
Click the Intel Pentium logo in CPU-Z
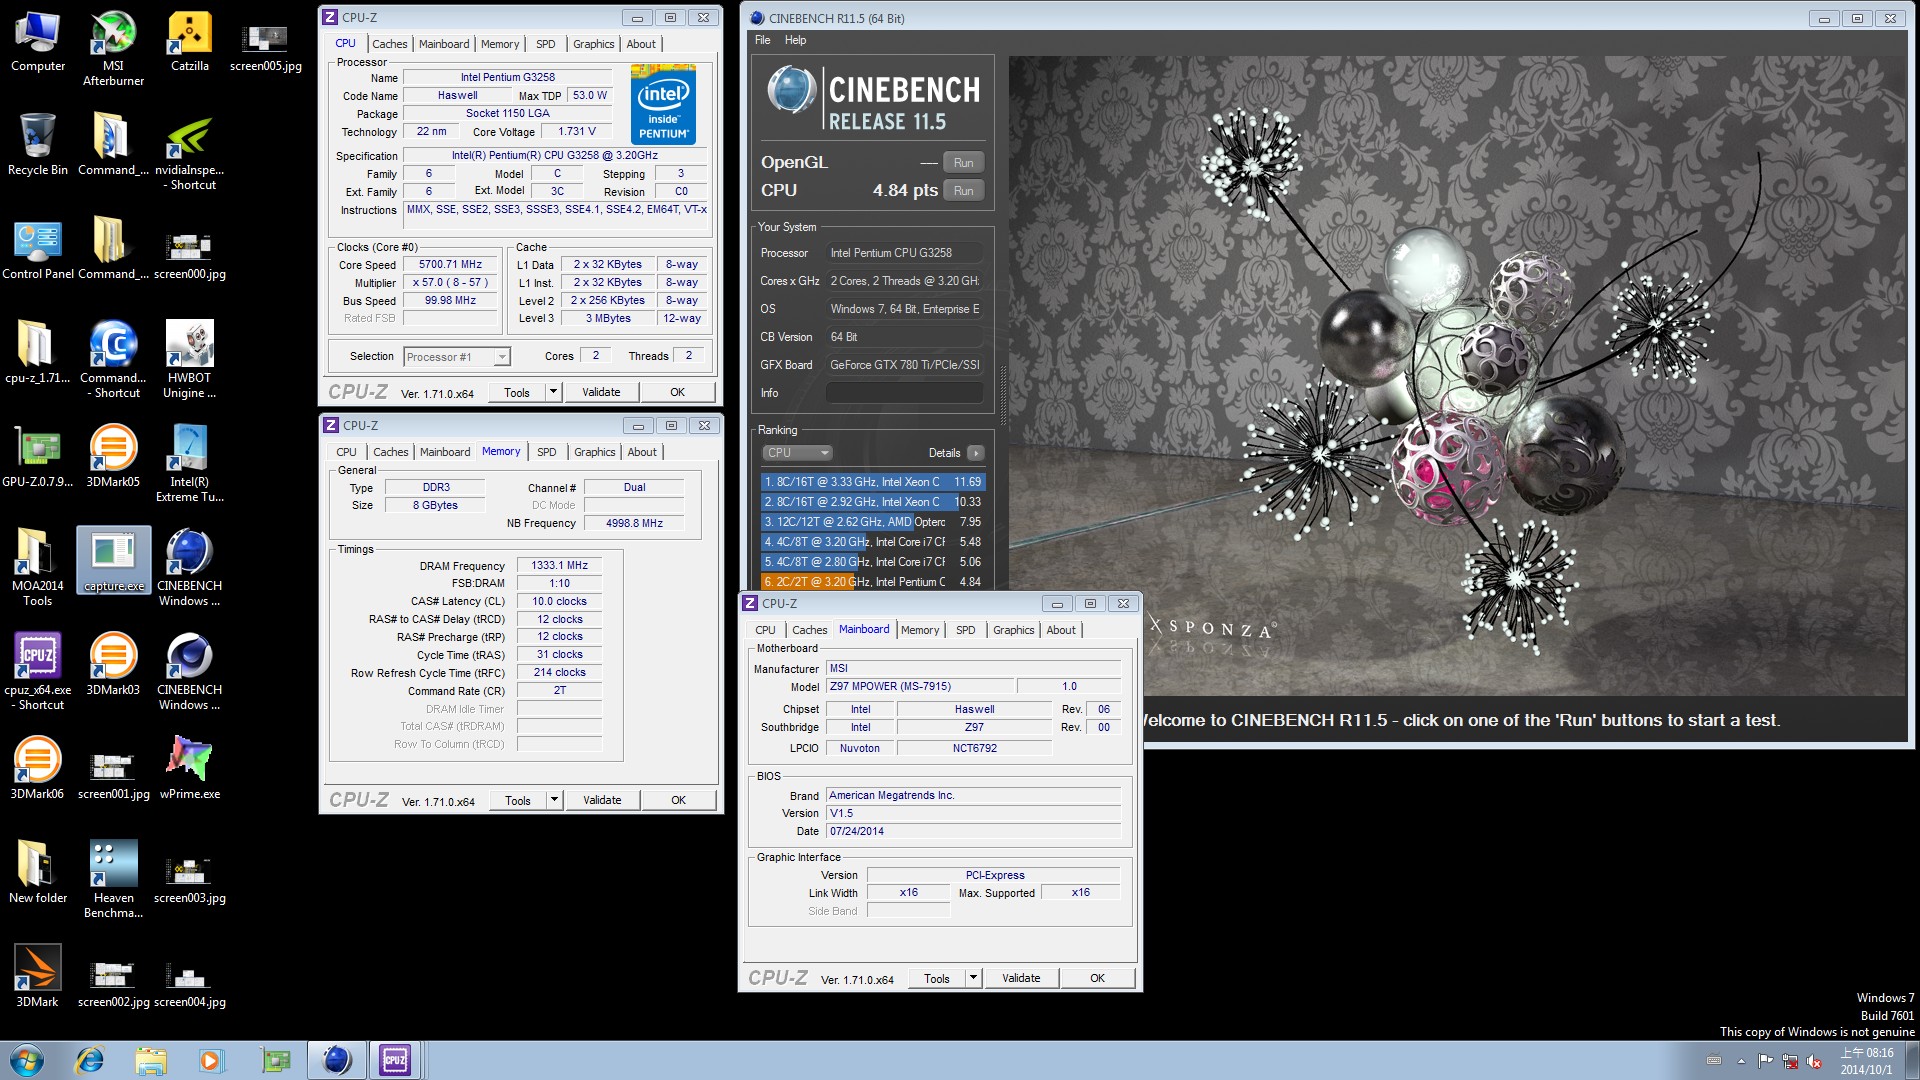[x=664, y=104]
